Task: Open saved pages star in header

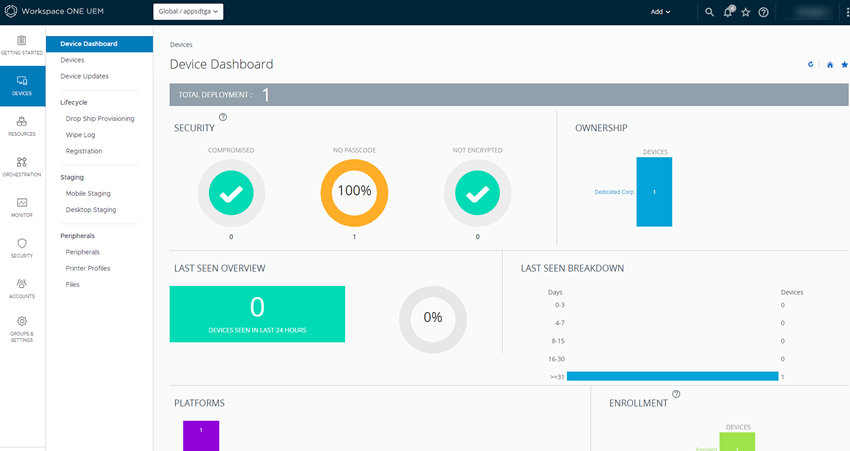Action: click(x=746, y=12)
